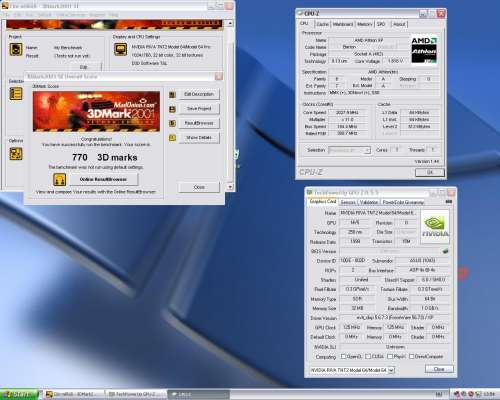Click the Show Details button
Viewport: 500px width, 400px height.
click(x=199, y=138)
